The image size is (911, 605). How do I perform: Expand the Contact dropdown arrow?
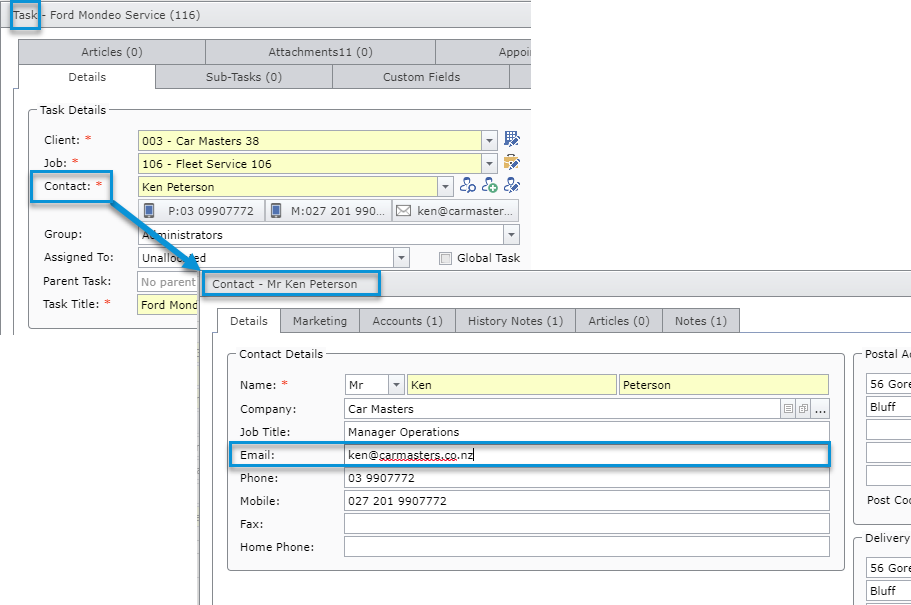coord(445,187)
